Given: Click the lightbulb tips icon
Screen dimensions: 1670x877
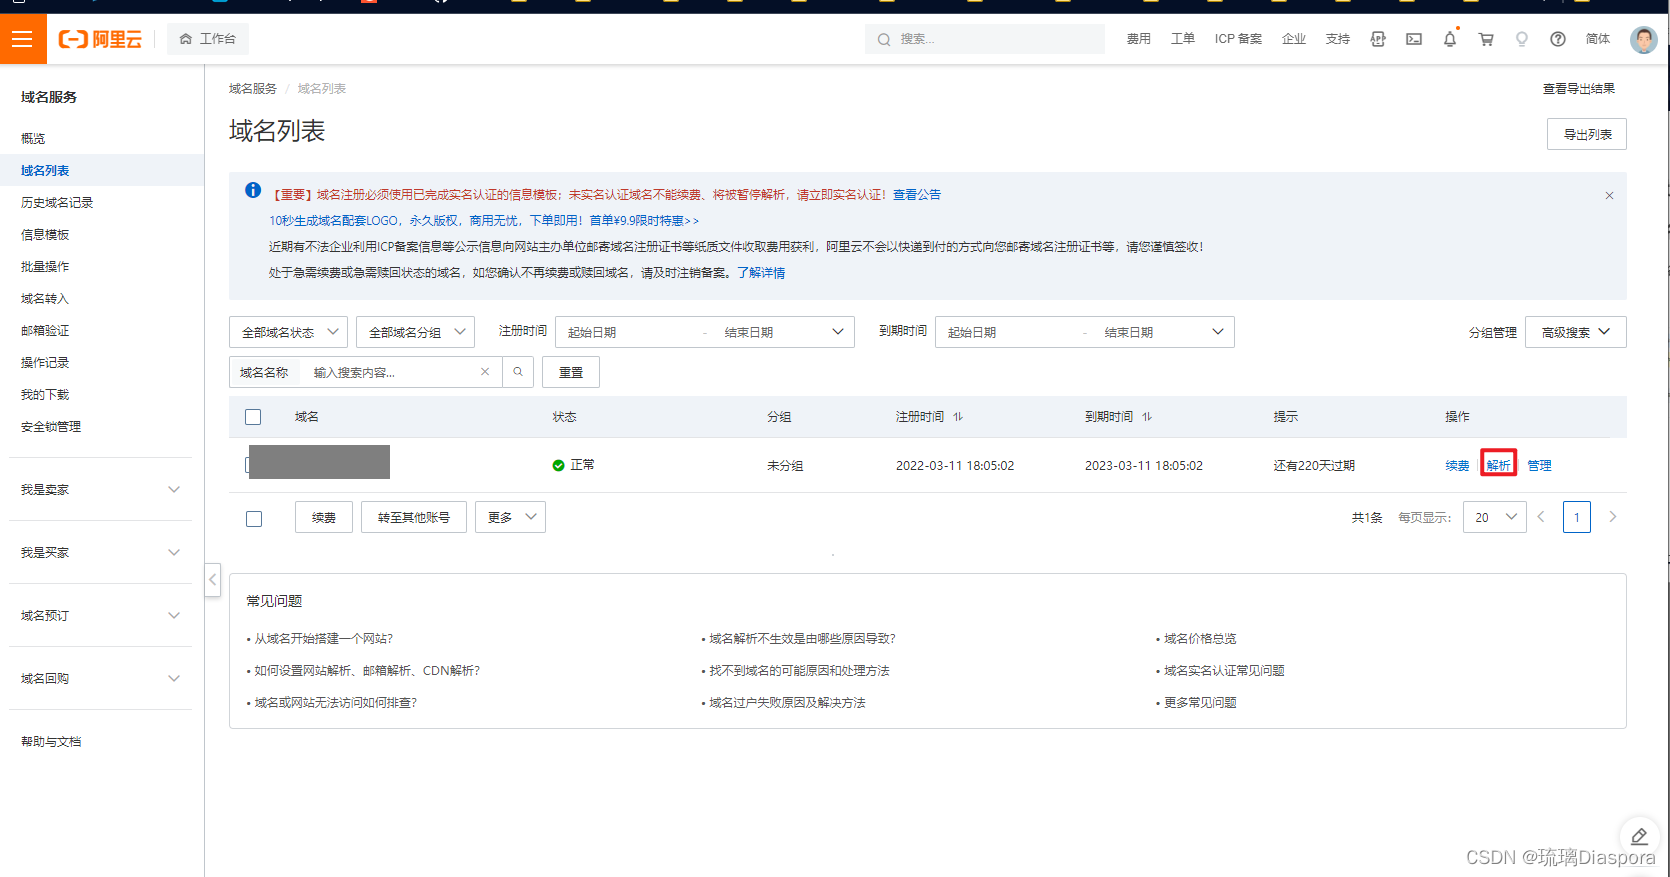Looking at the screenshot, I should coord(1522,39).
